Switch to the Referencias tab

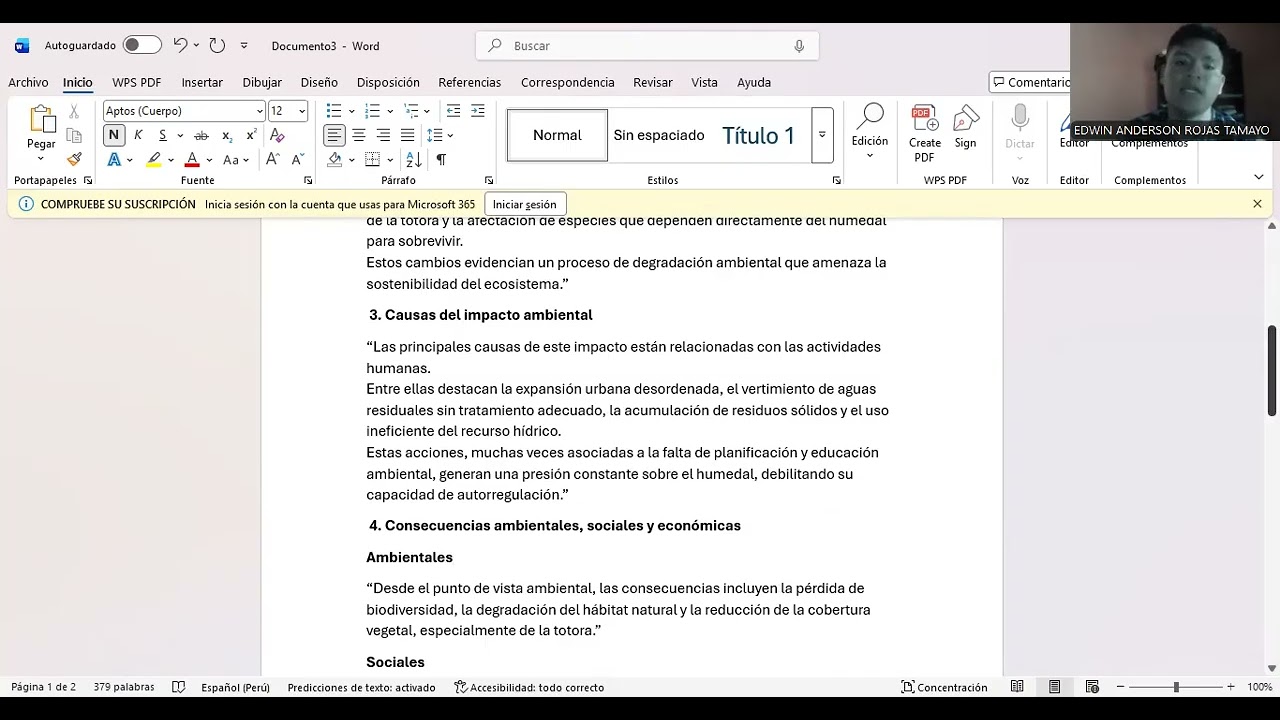click(x=469, y=82)
